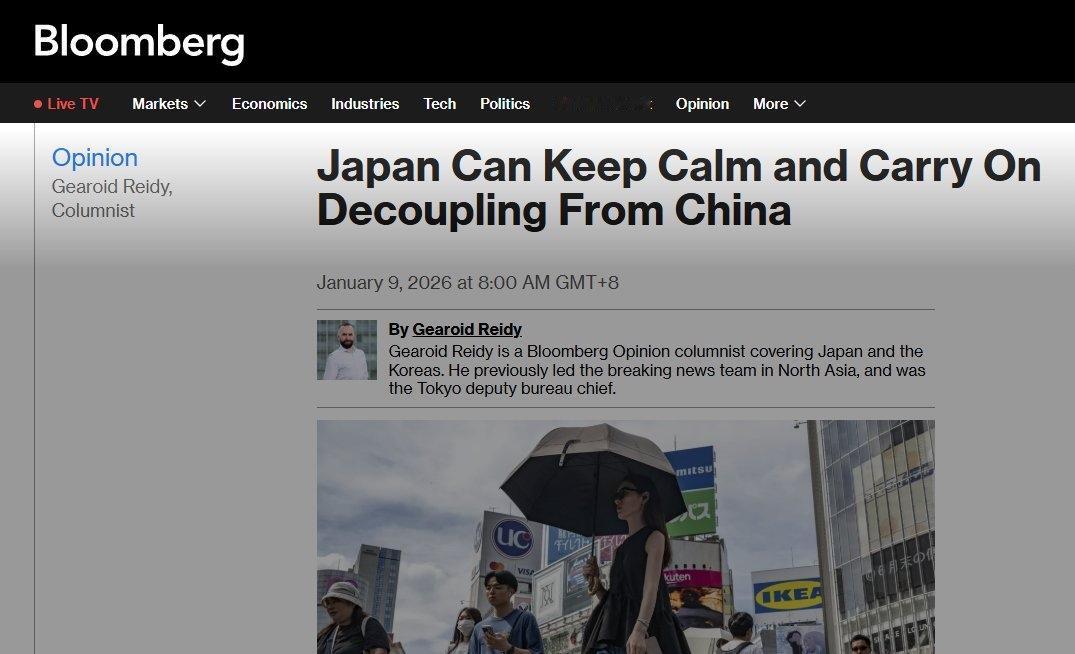
Task: Click the chevron arrow next to Markets
Action: tap(199, 103)
